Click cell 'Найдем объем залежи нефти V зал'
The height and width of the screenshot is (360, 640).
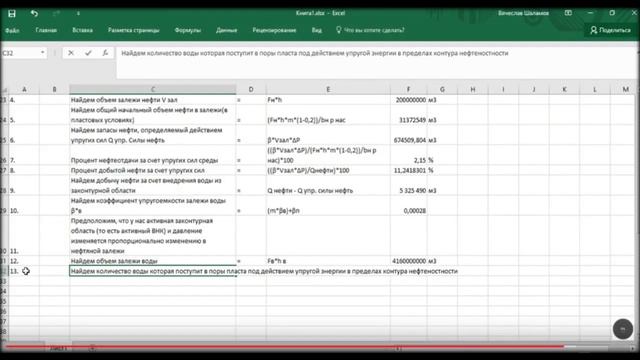(x=153, y=100)
